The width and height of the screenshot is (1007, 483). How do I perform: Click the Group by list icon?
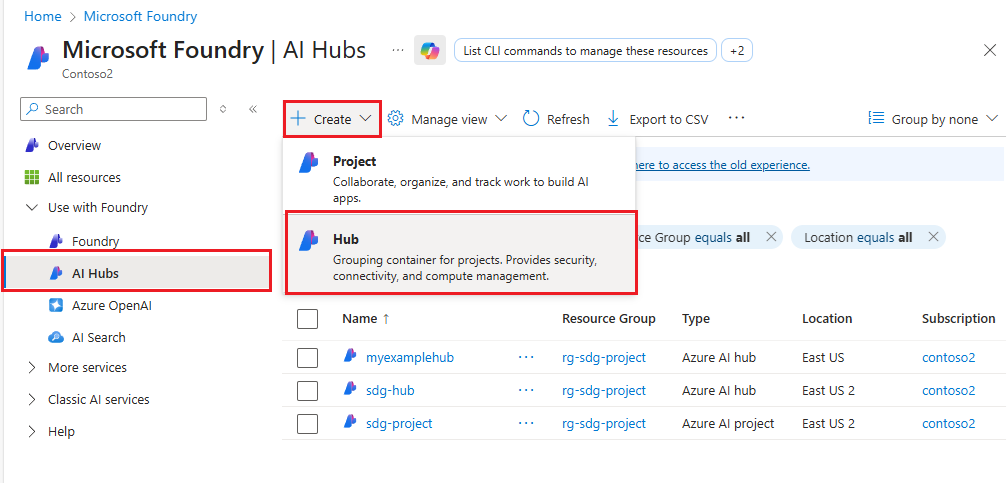876,119
